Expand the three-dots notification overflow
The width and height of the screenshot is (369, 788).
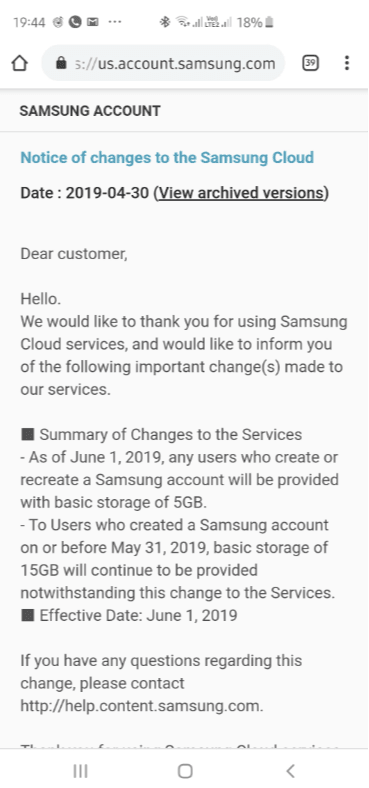[x=115, y=22]
